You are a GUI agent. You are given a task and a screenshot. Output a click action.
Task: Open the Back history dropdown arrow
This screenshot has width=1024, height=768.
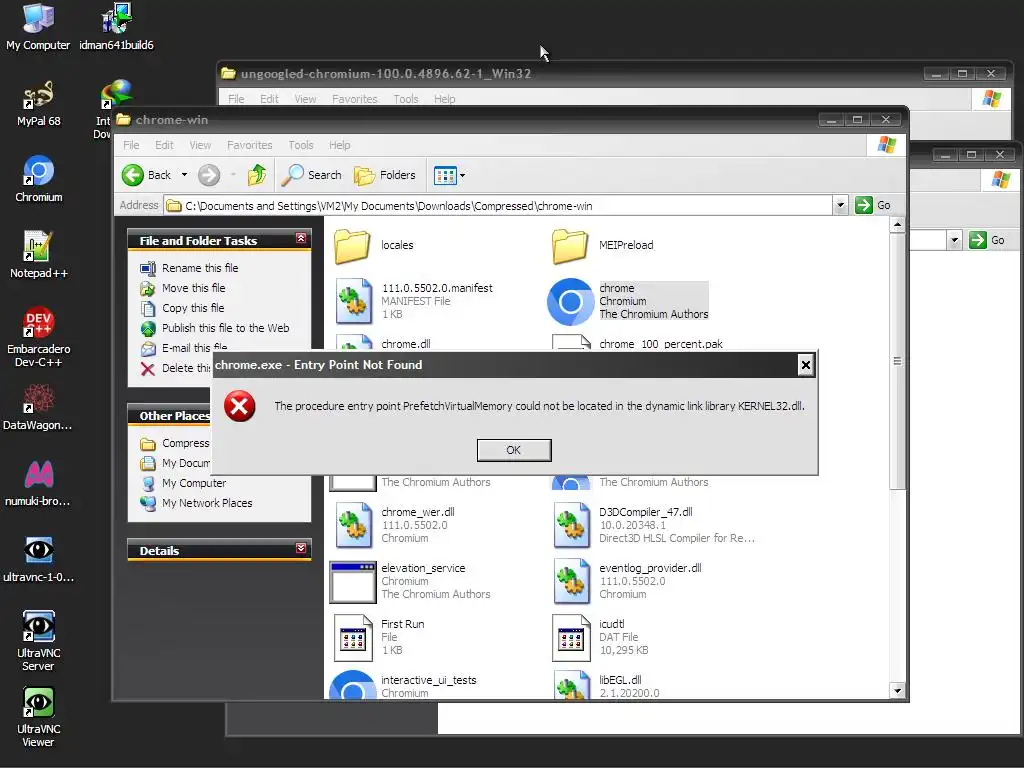(x=184, y=175)
